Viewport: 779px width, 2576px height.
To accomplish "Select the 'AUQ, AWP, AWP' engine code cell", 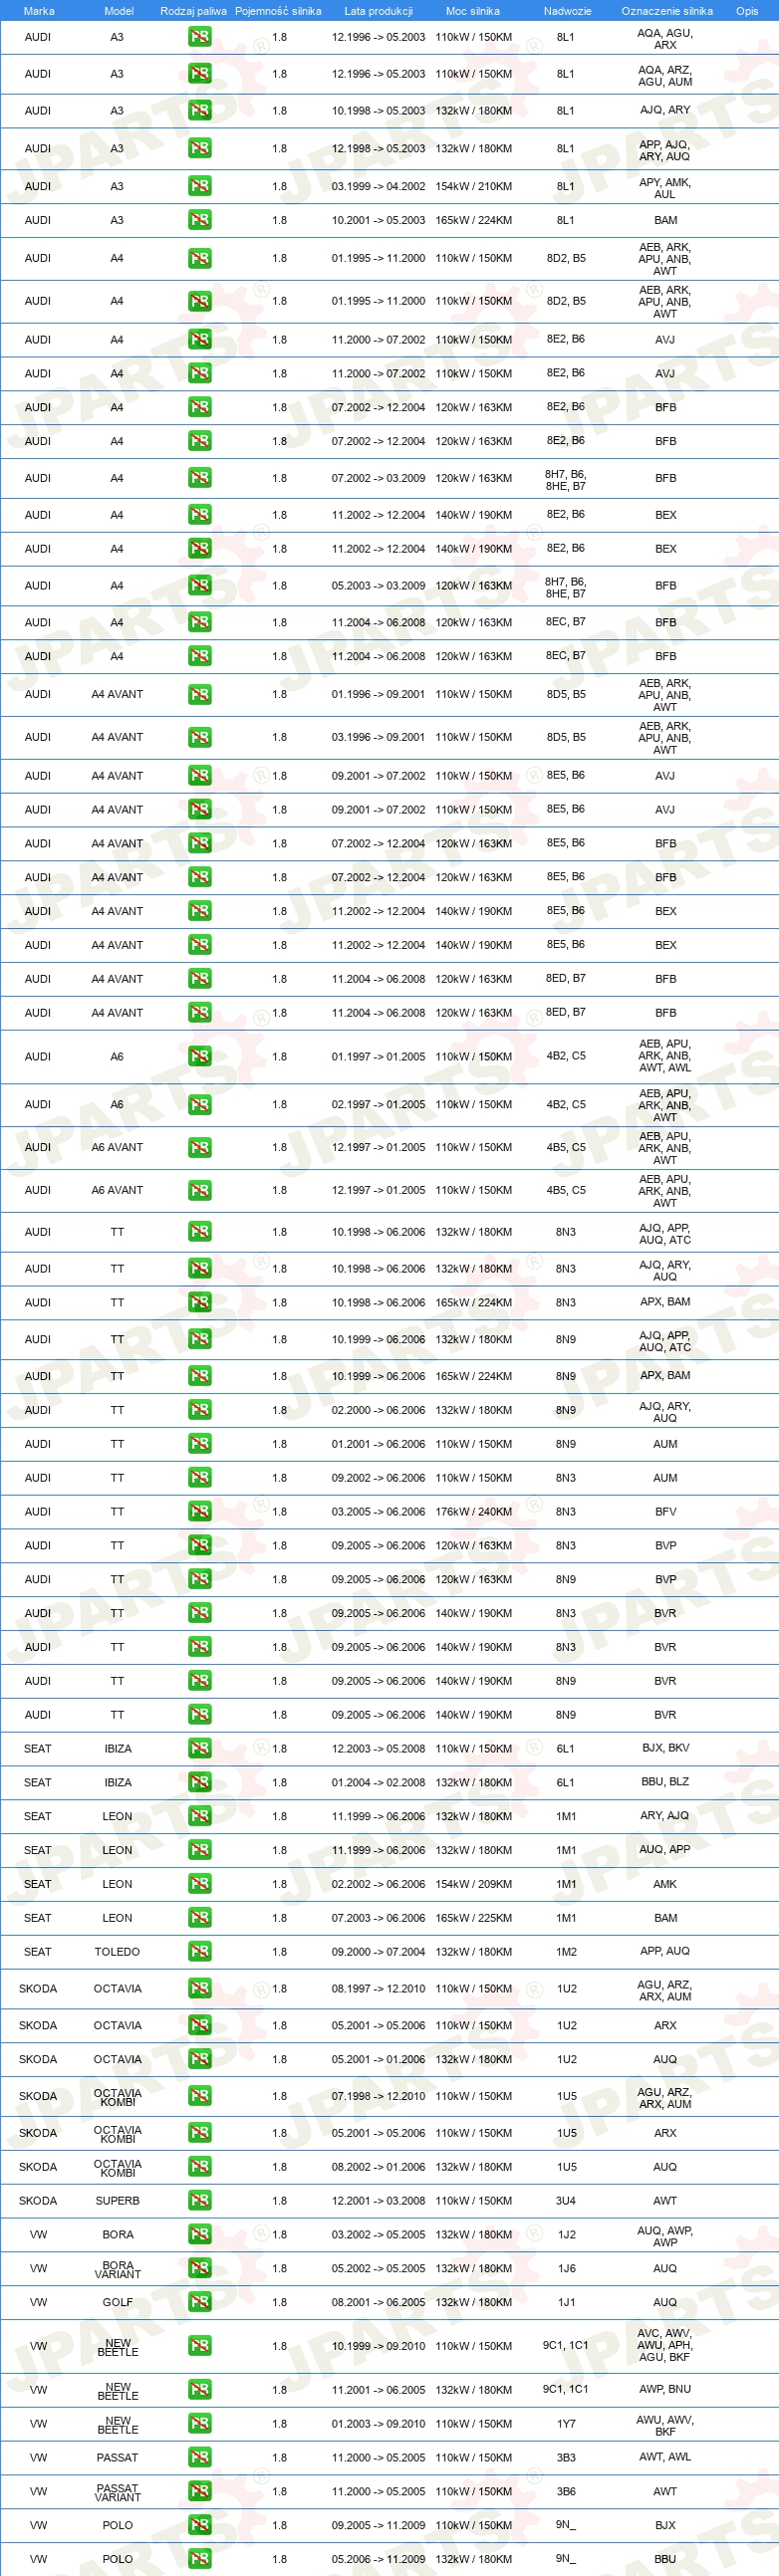I will click(x=665, y=2236).
